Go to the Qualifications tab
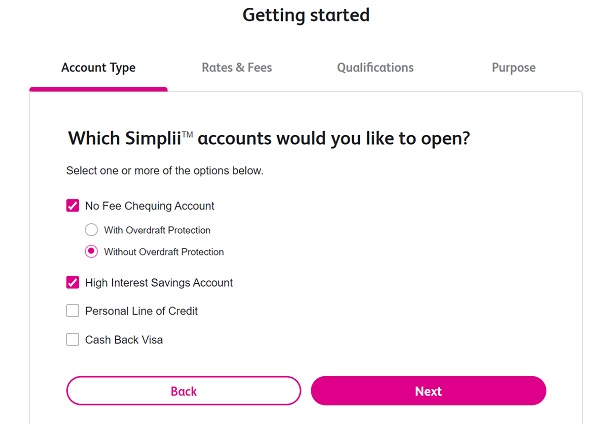This screenshot has width=600, height=424. (375, 68)
